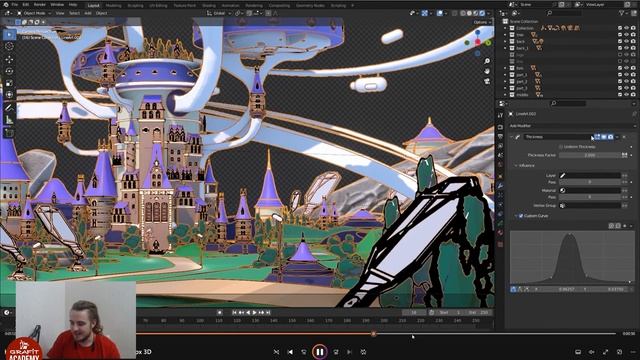Image resolution: width=640 pixels, height=360 pixels.
Task: Select rendered viewport shading mode
Action: (482, 13)
